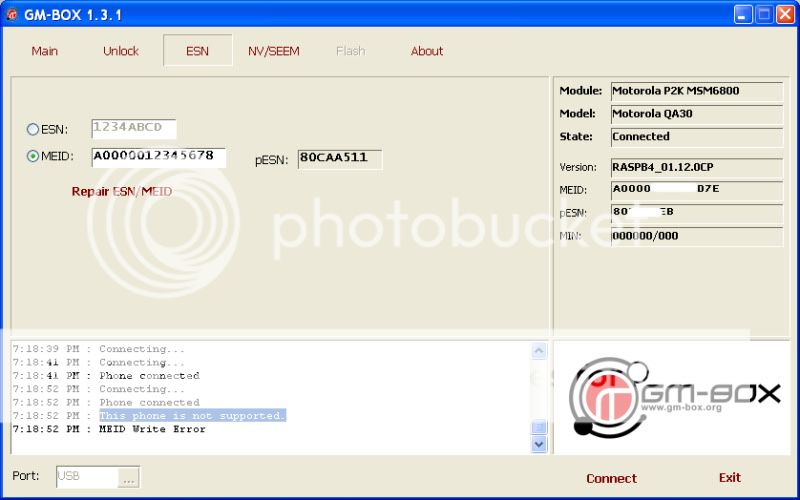Click the Port field showing USB

point(87,477)
